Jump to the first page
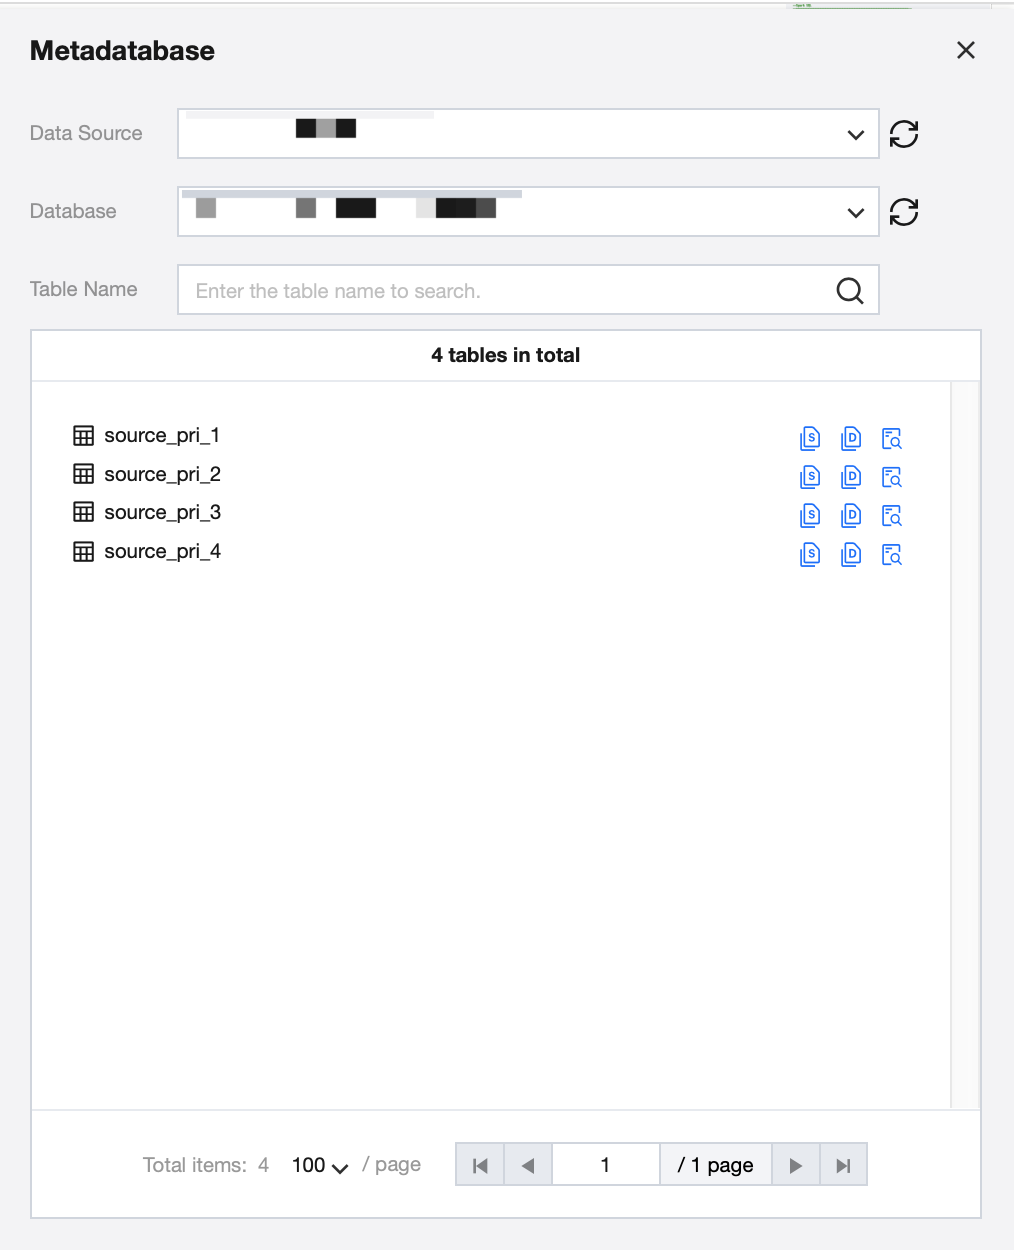 coord(480,1165)
